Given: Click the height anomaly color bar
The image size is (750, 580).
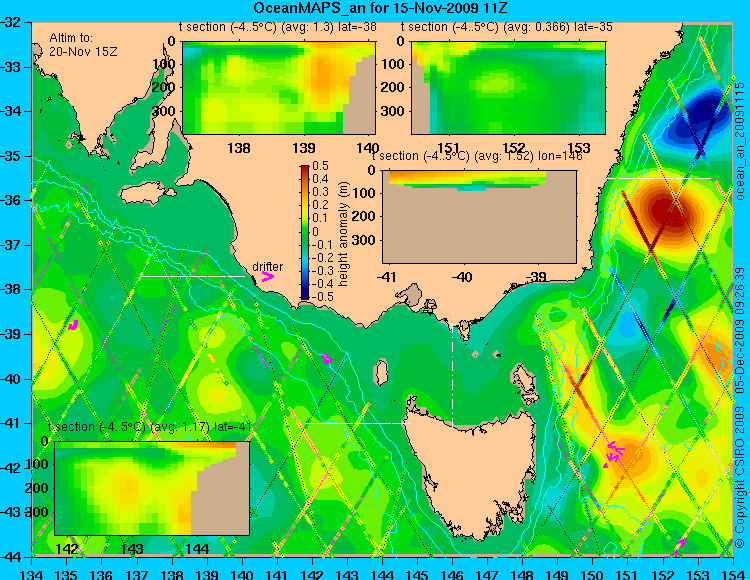Looking at the screenshot, I should pyautogui.click(x=305, y=232).
